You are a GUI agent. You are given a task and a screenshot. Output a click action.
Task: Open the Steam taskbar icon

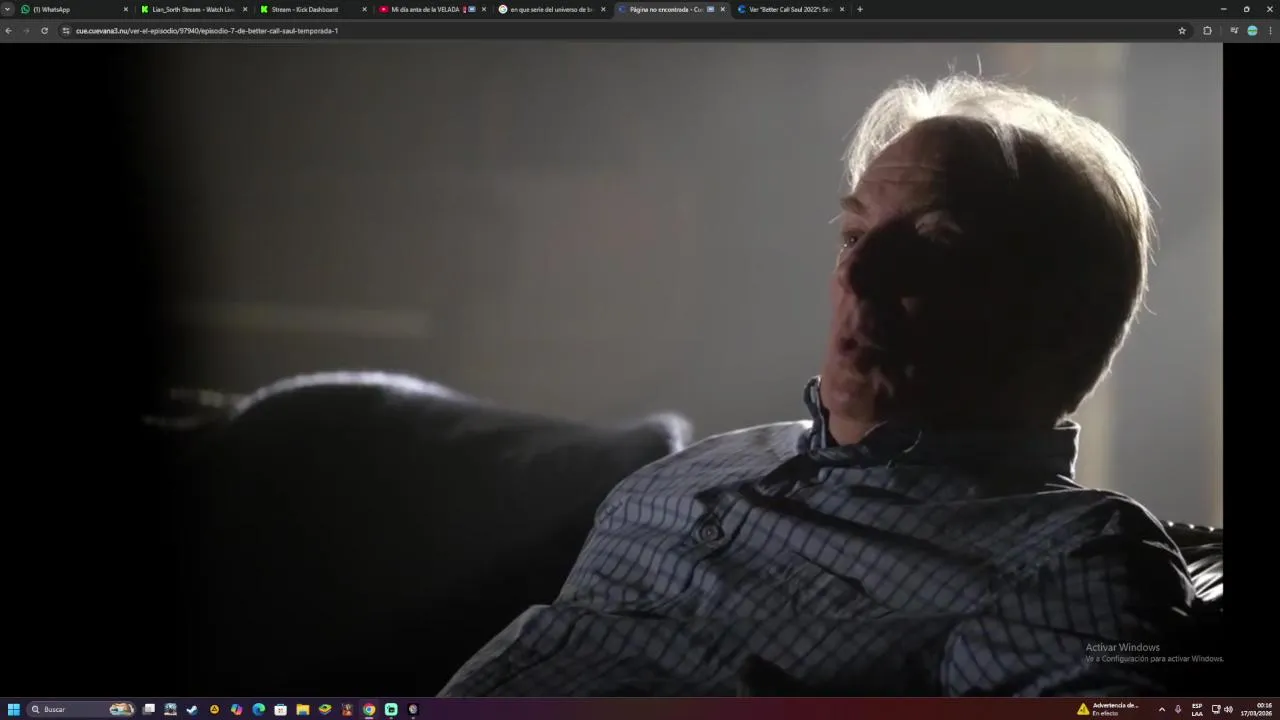[x=192, y=709]
